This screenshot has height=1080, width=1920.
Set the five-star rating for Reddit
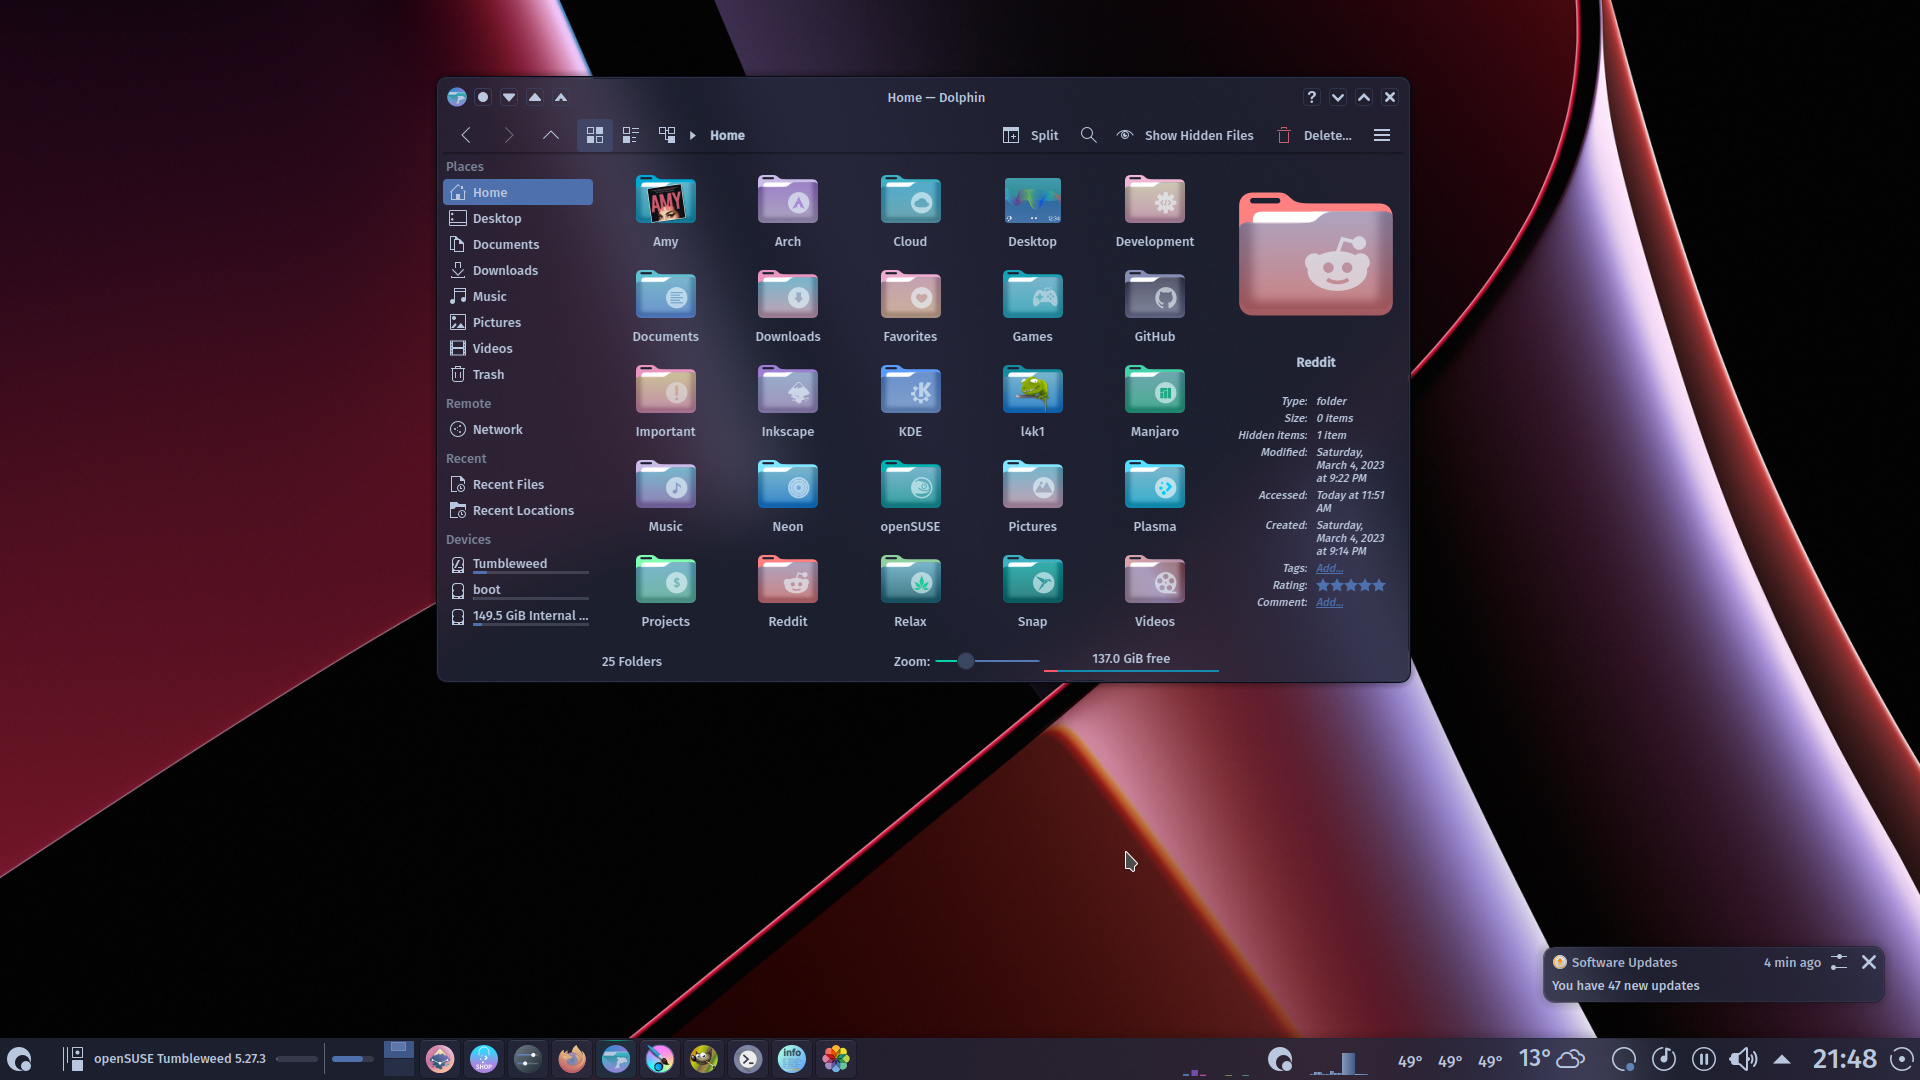point(1378,585)
